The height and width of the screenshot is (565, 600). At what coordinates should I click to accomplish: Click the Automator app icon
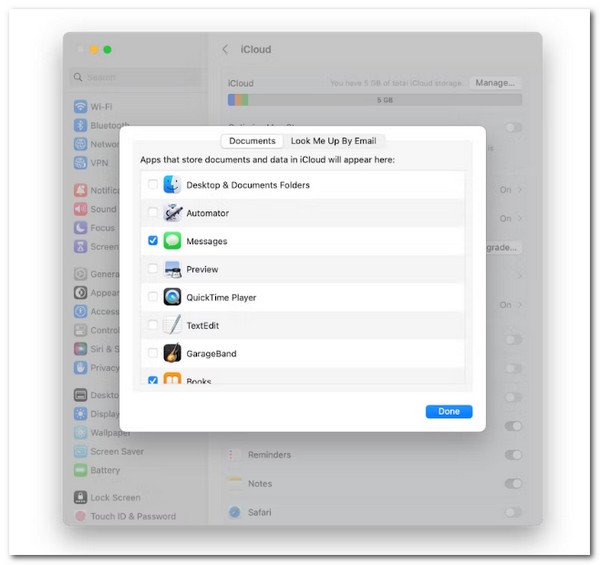[x=172, y=213]
